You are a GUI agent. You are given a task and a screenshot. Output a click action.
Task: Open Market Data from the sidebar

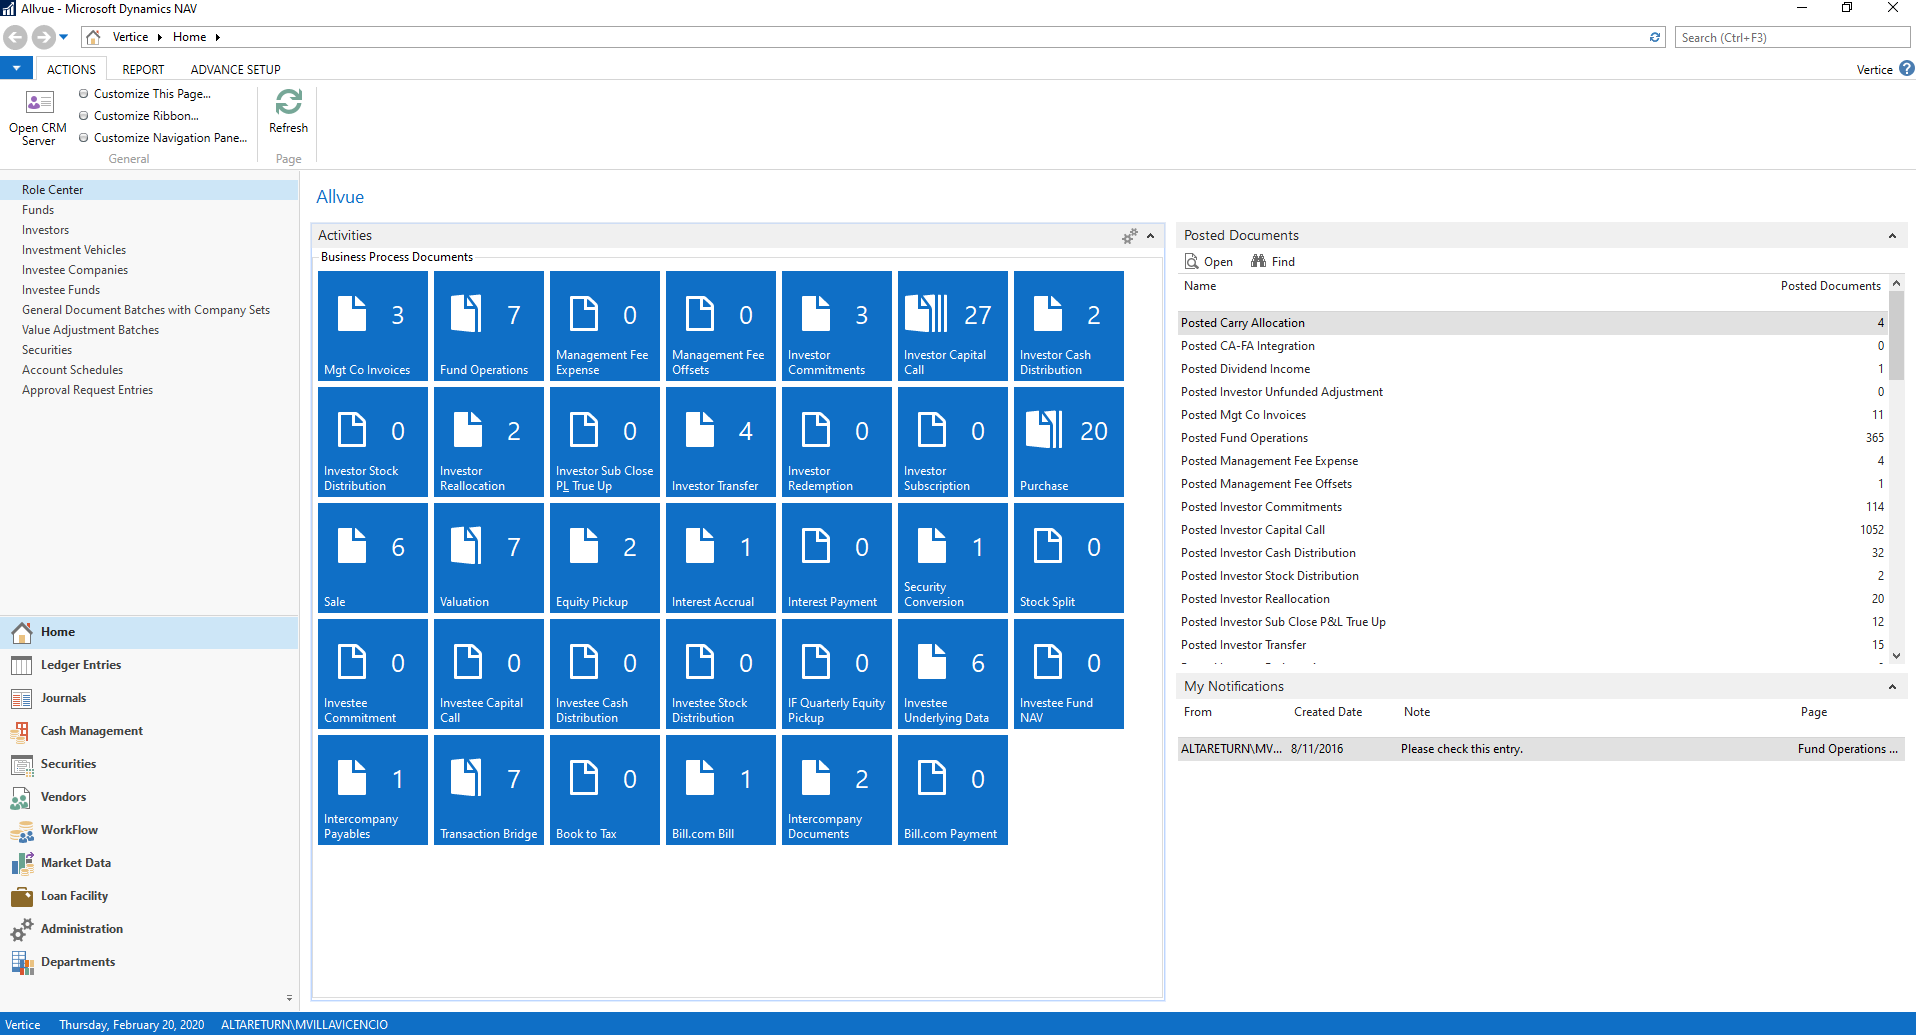(75, 862)
